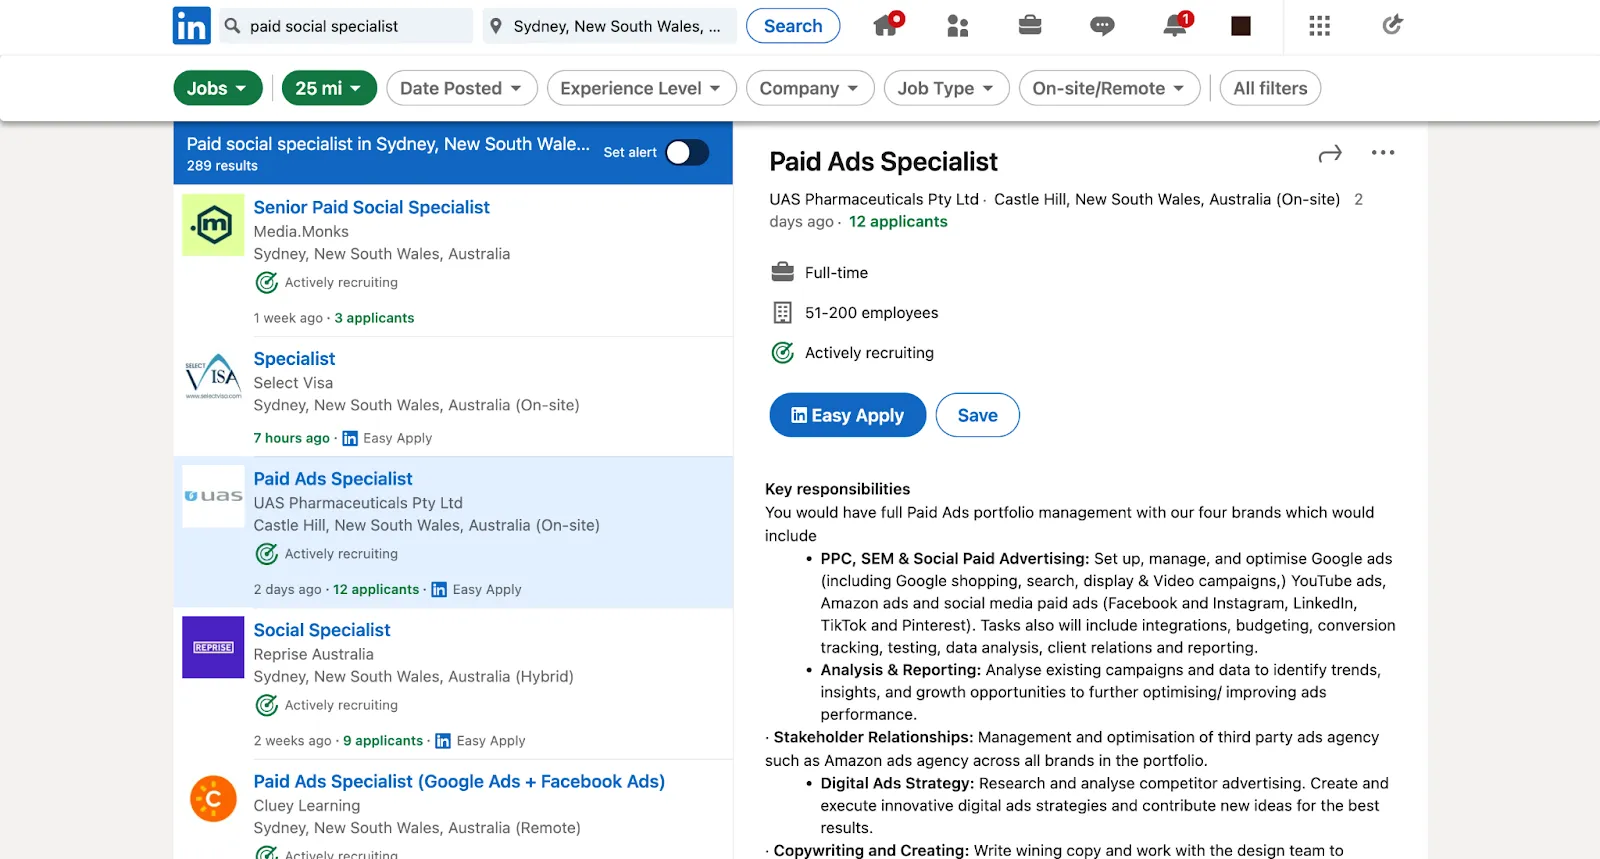Open My Network people icon
This screenshot has height=859, width=1600.
[958, 26]
